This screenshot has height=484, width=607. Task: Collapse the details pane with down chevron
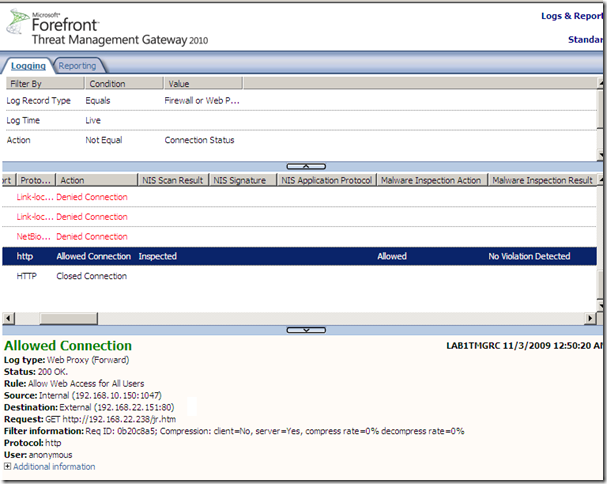click(306, 330)
